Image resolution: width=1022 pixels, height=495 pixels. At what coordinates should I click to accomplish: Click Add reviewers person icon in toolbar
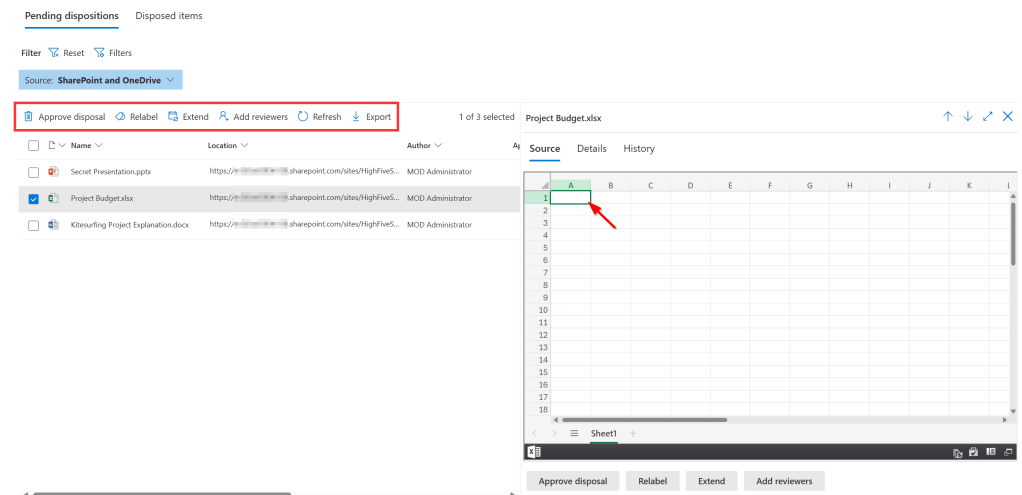224,117
